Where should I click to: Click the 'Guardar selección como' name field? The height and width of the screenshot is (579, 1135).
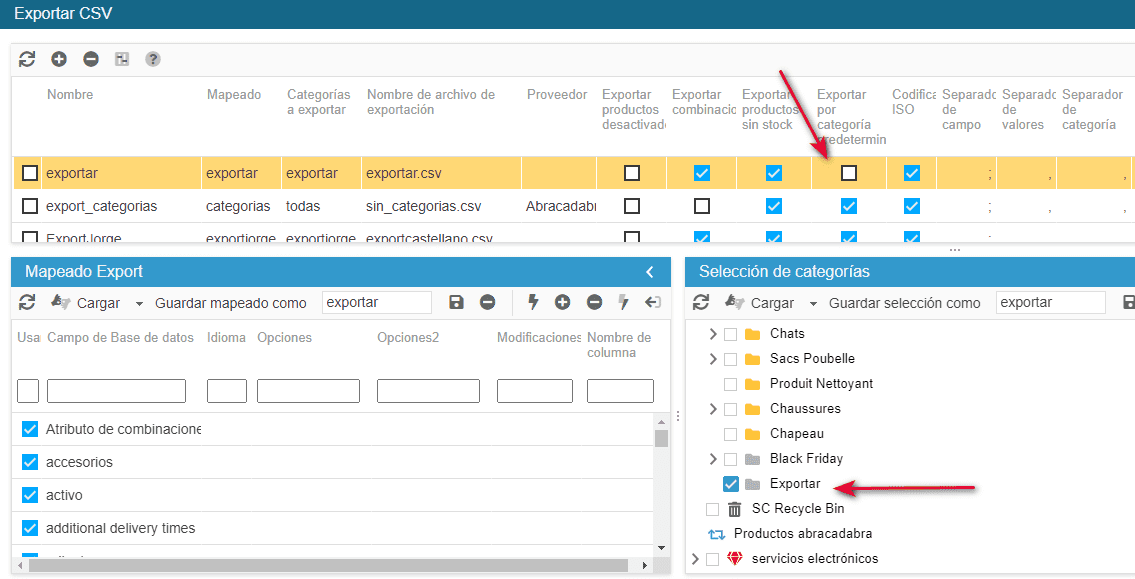(1050, 303)
